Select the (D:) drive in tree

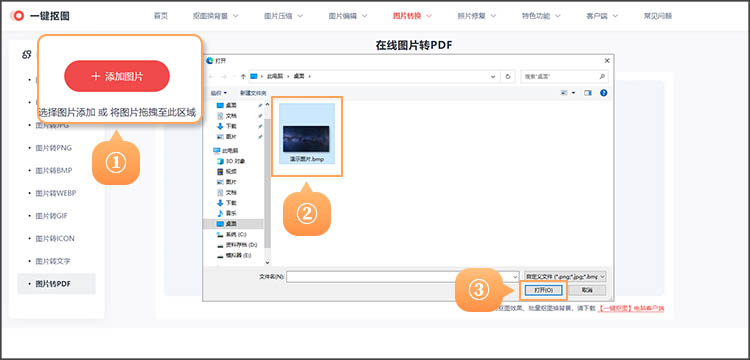[x=237, y=245]
